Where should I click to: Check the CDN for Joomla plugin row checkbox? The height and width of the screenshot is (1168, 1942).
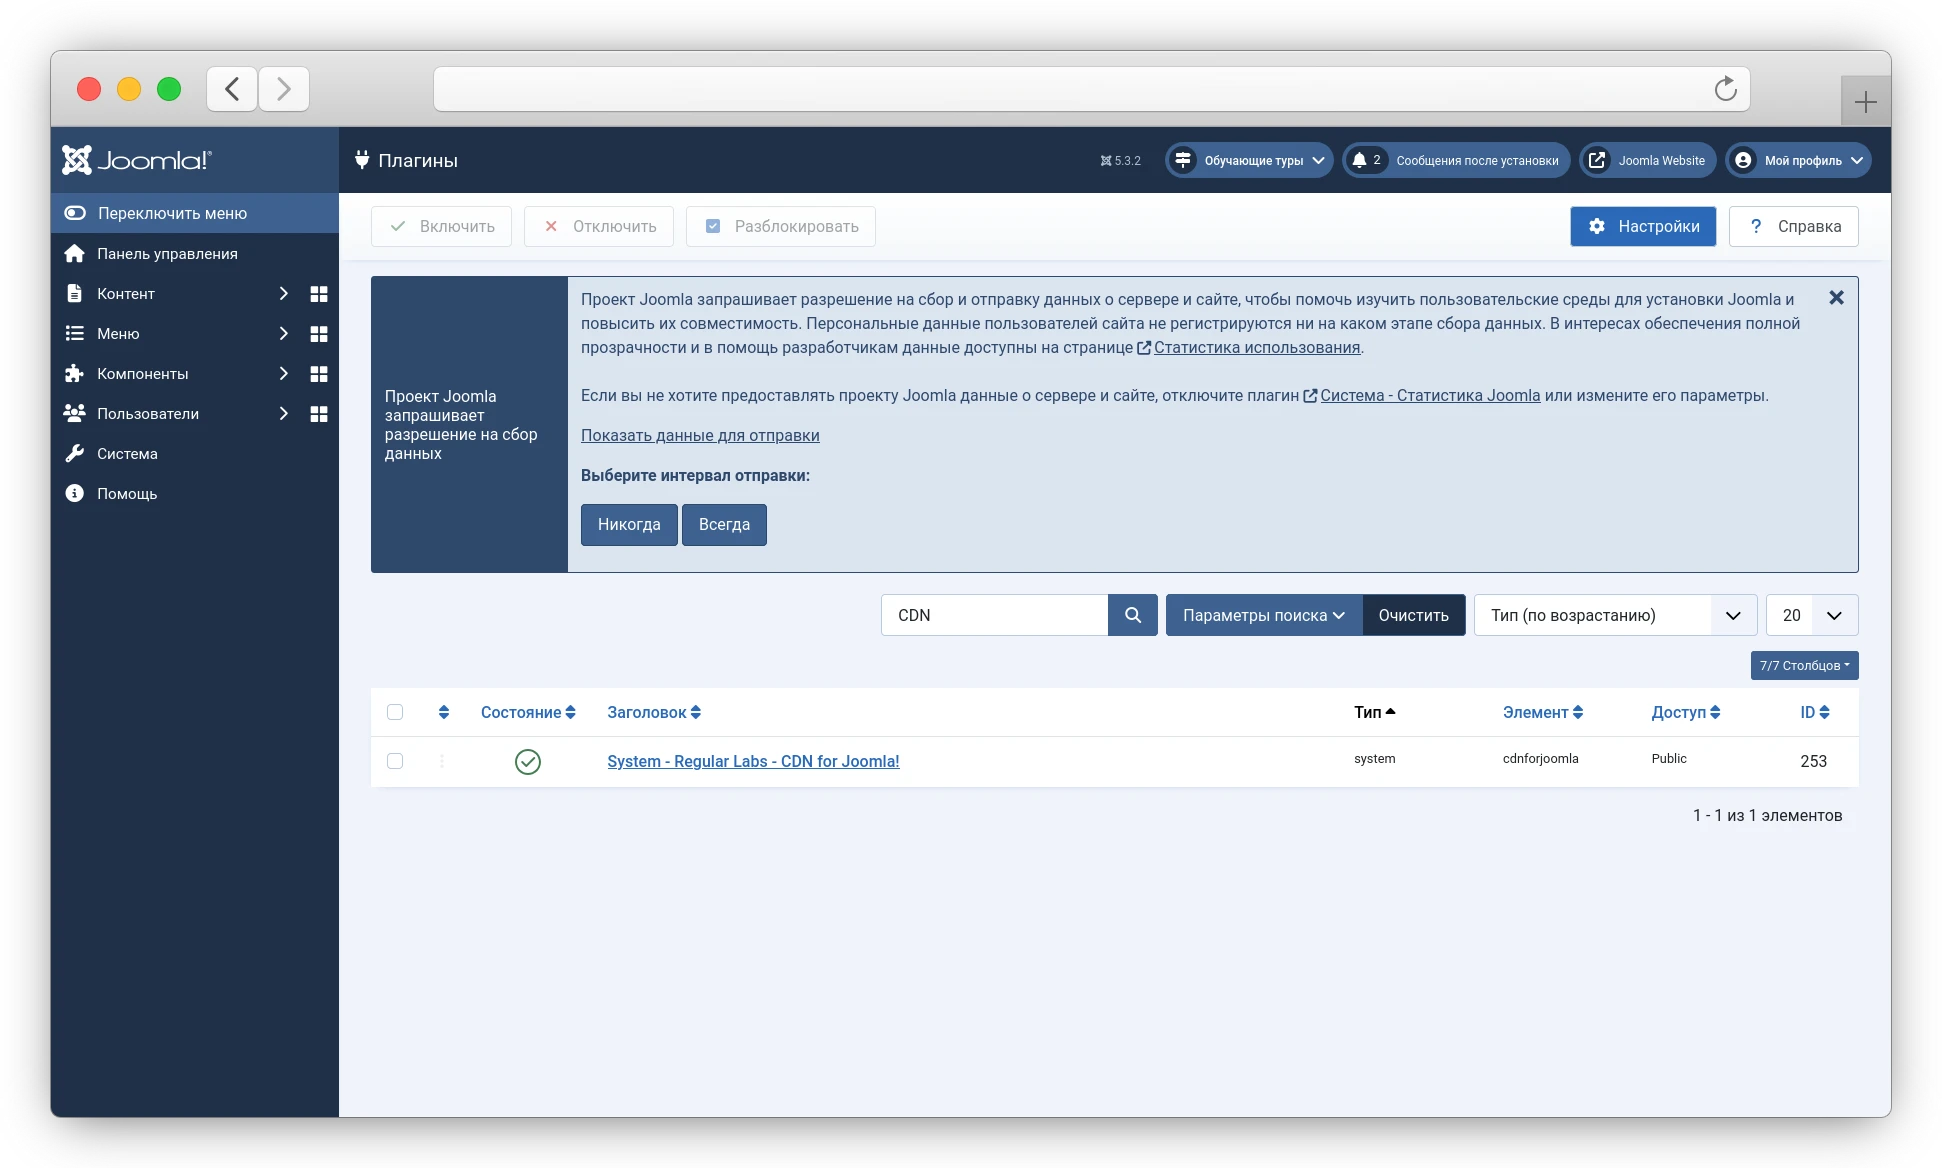point(395,761)
